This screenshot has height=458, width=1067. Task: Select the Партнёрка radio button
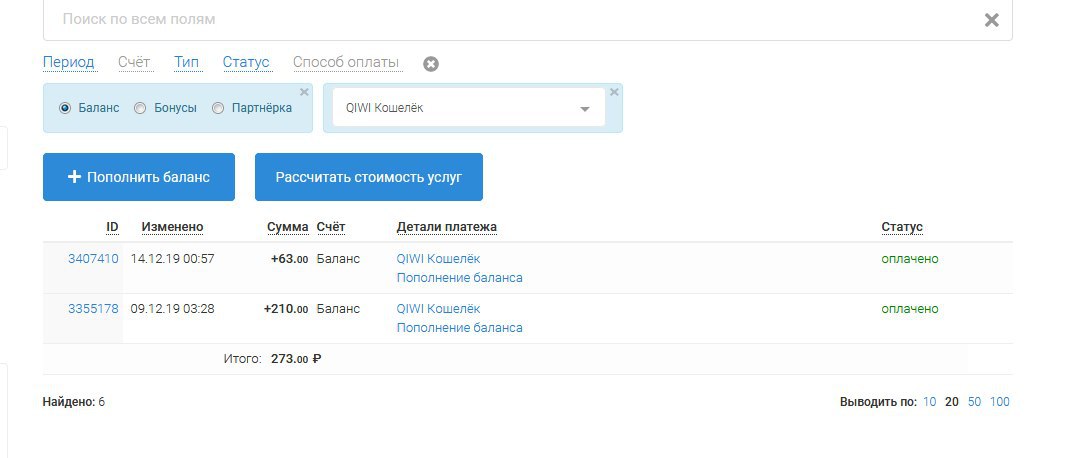click(218, 108)
